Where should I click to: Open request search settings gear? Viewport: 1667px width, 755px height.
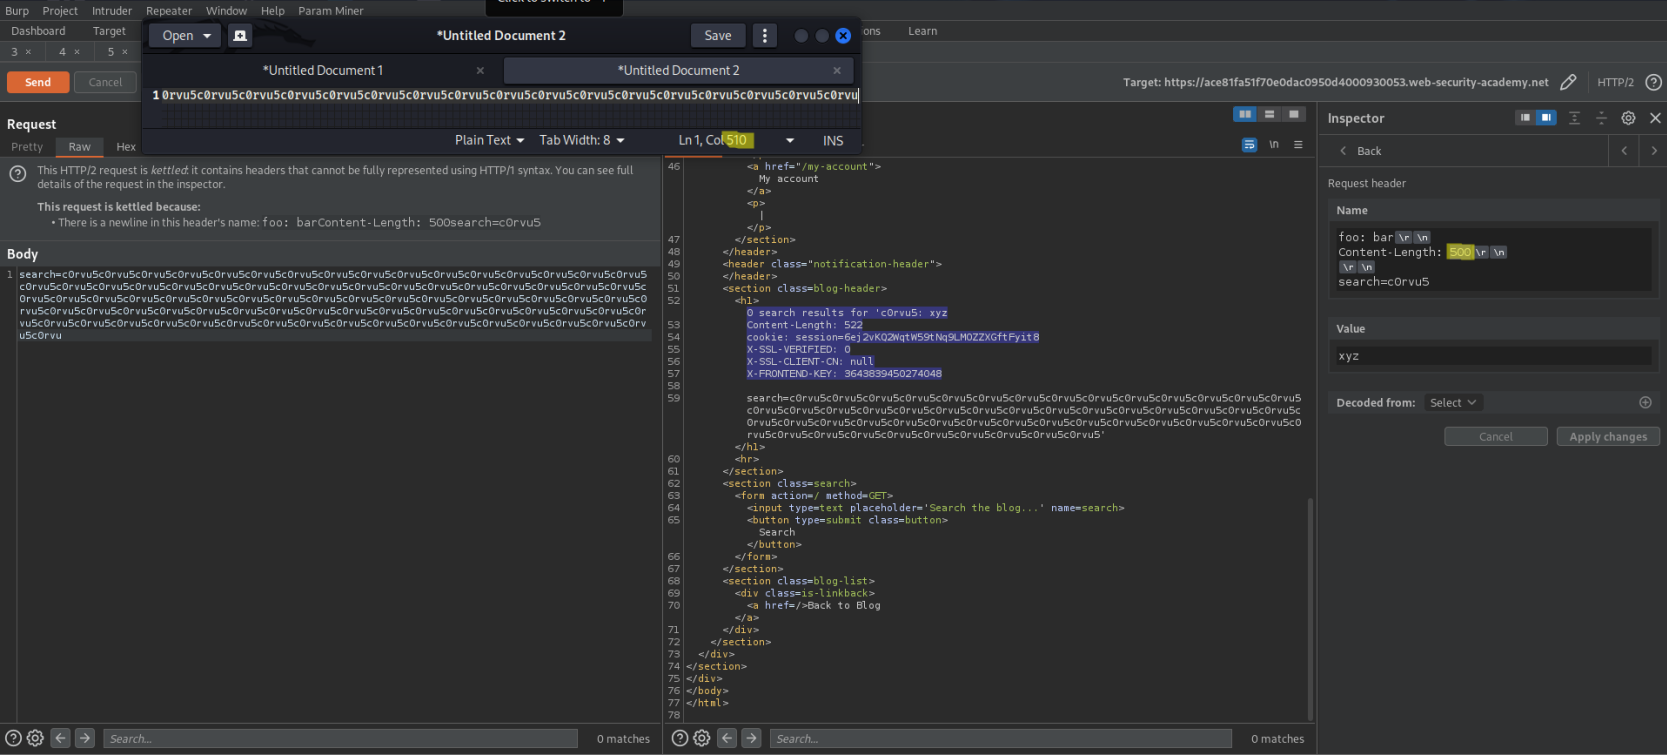coord(35,738)
